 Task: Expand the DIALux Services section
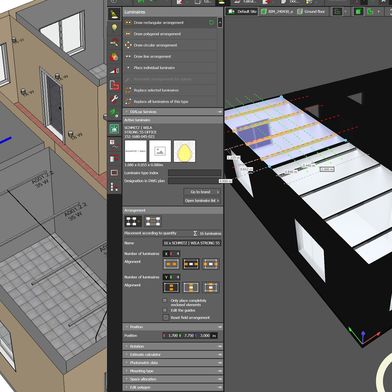pos(173,112)
